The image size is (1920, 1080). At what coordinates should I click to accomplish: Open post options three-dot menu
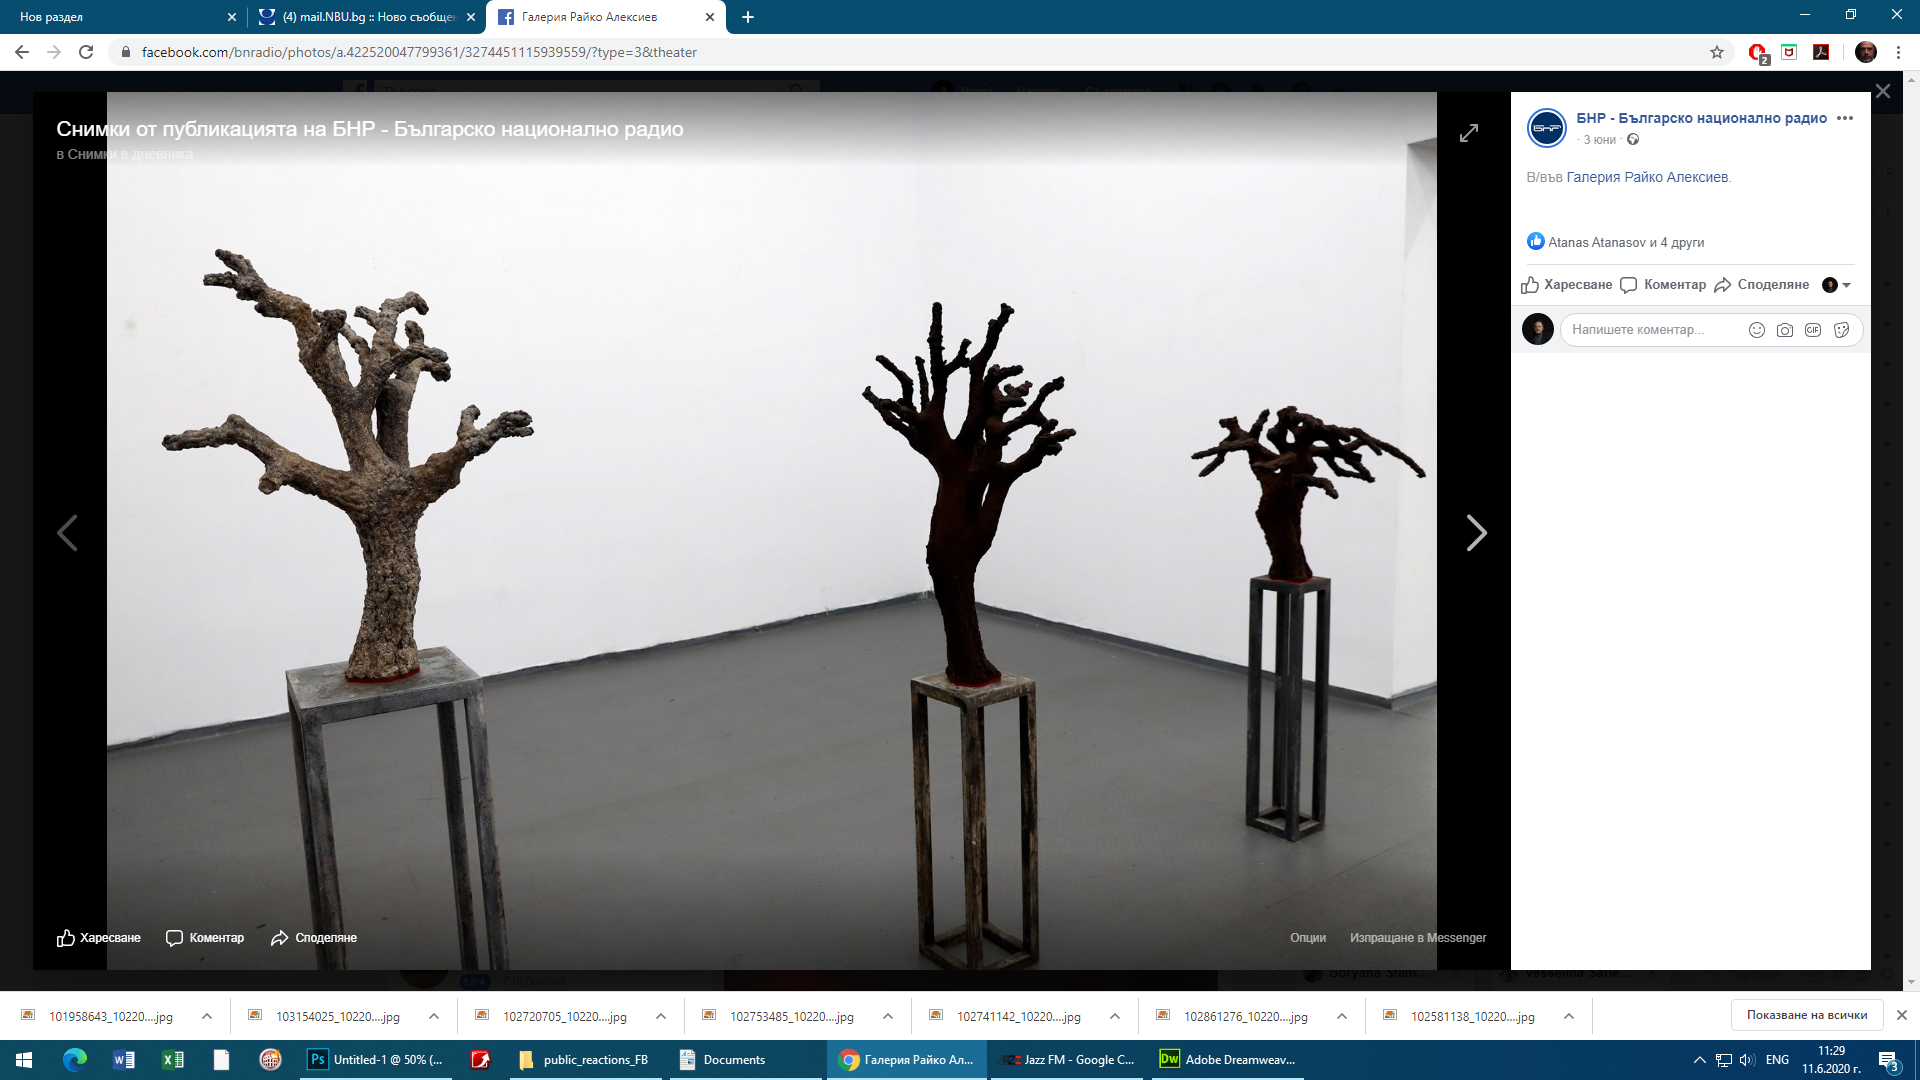point(1845,118)
